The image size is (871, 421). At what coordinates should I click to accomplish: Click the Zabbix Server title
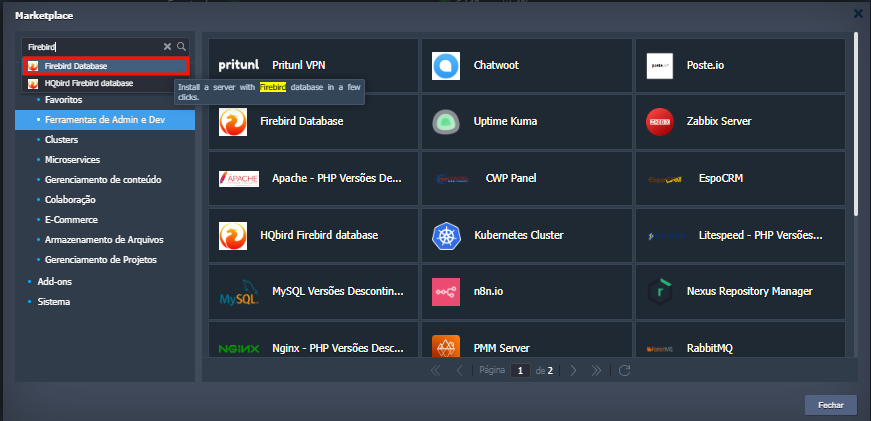719,122
